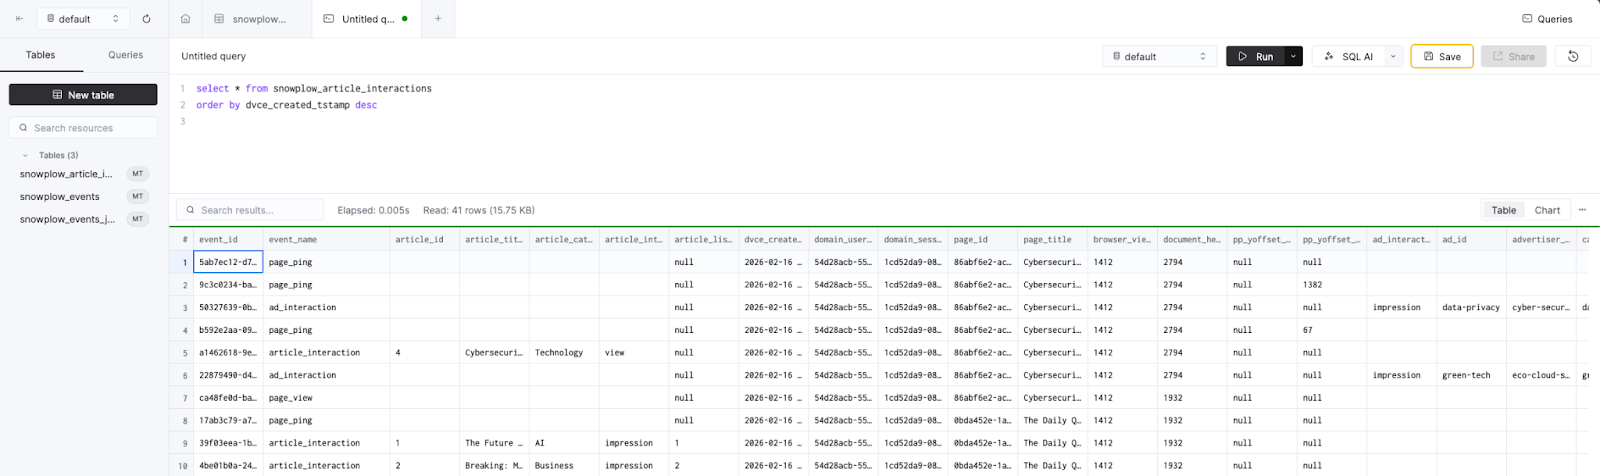Select the Untitled query tab

pos(365,18)
